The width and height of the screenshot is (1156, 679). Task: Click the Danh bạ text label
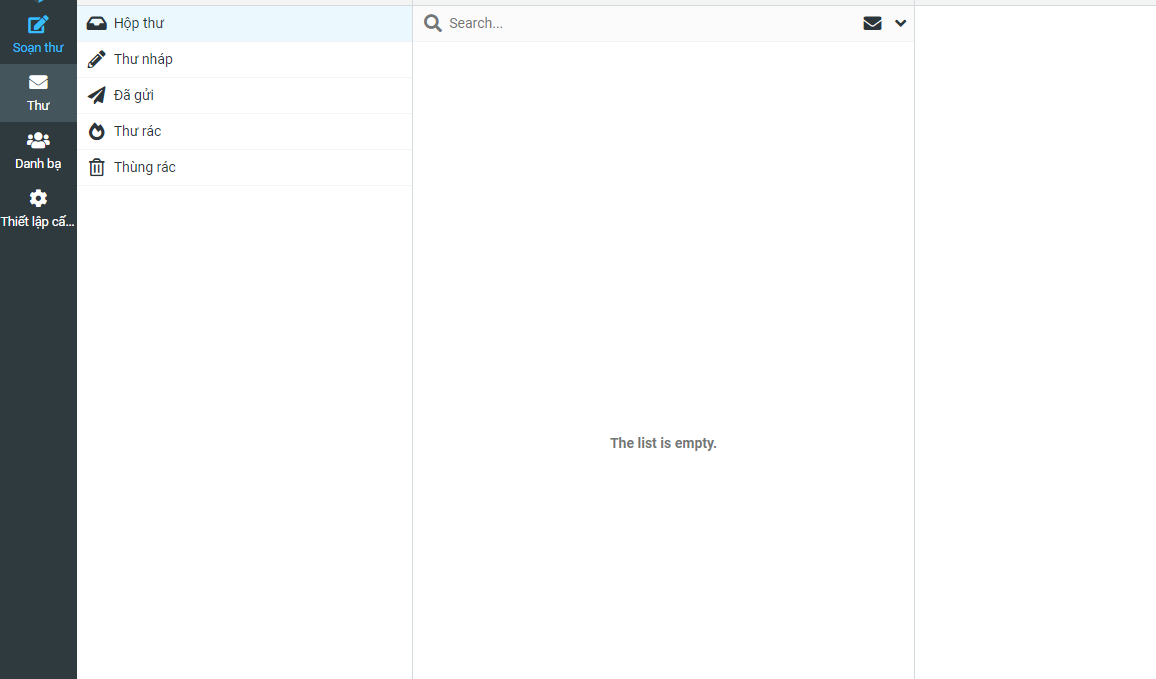click(x=38, y=163)
